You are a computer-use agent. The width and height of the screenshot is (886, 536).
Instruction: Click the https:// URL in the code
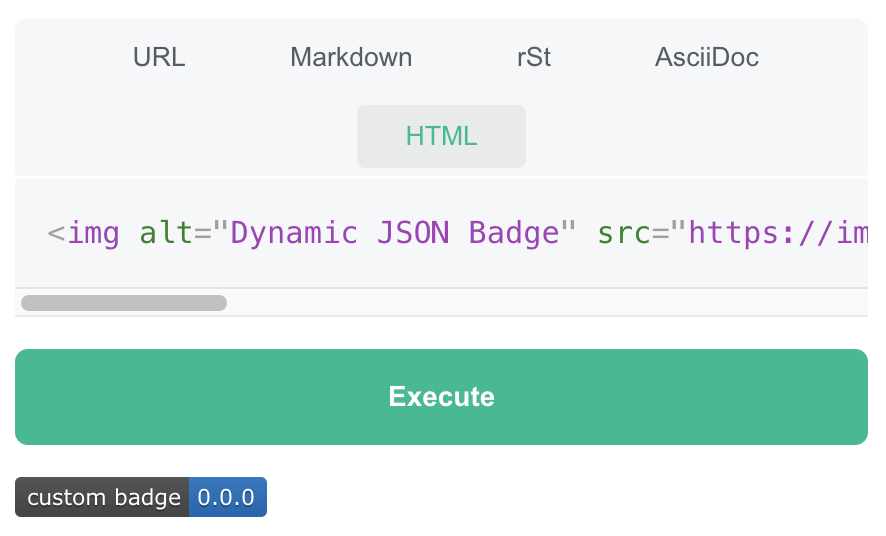coord(776,233)
